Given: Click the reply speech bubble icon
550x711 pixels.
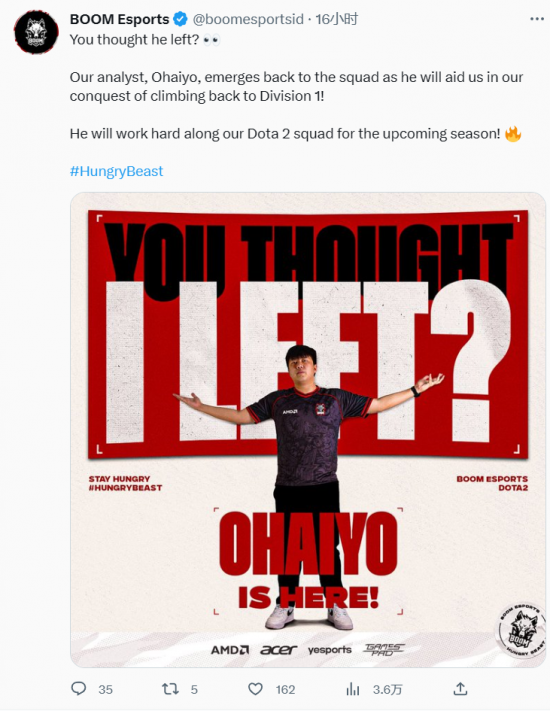Looking at the screenshot, I should (79, 689).
